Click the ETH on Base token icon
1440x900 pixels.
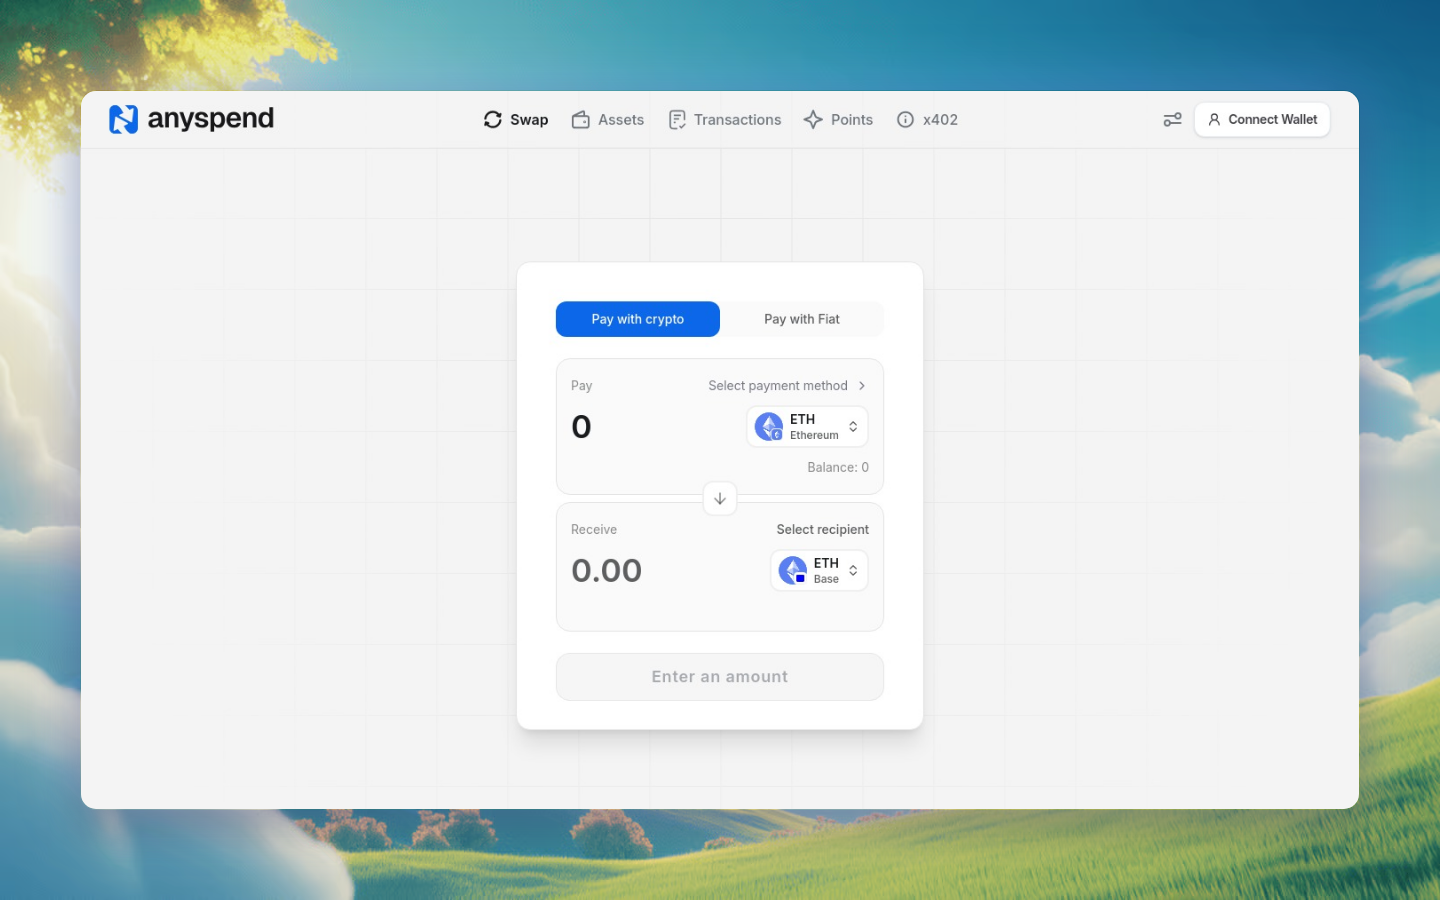tap(793, 571)
